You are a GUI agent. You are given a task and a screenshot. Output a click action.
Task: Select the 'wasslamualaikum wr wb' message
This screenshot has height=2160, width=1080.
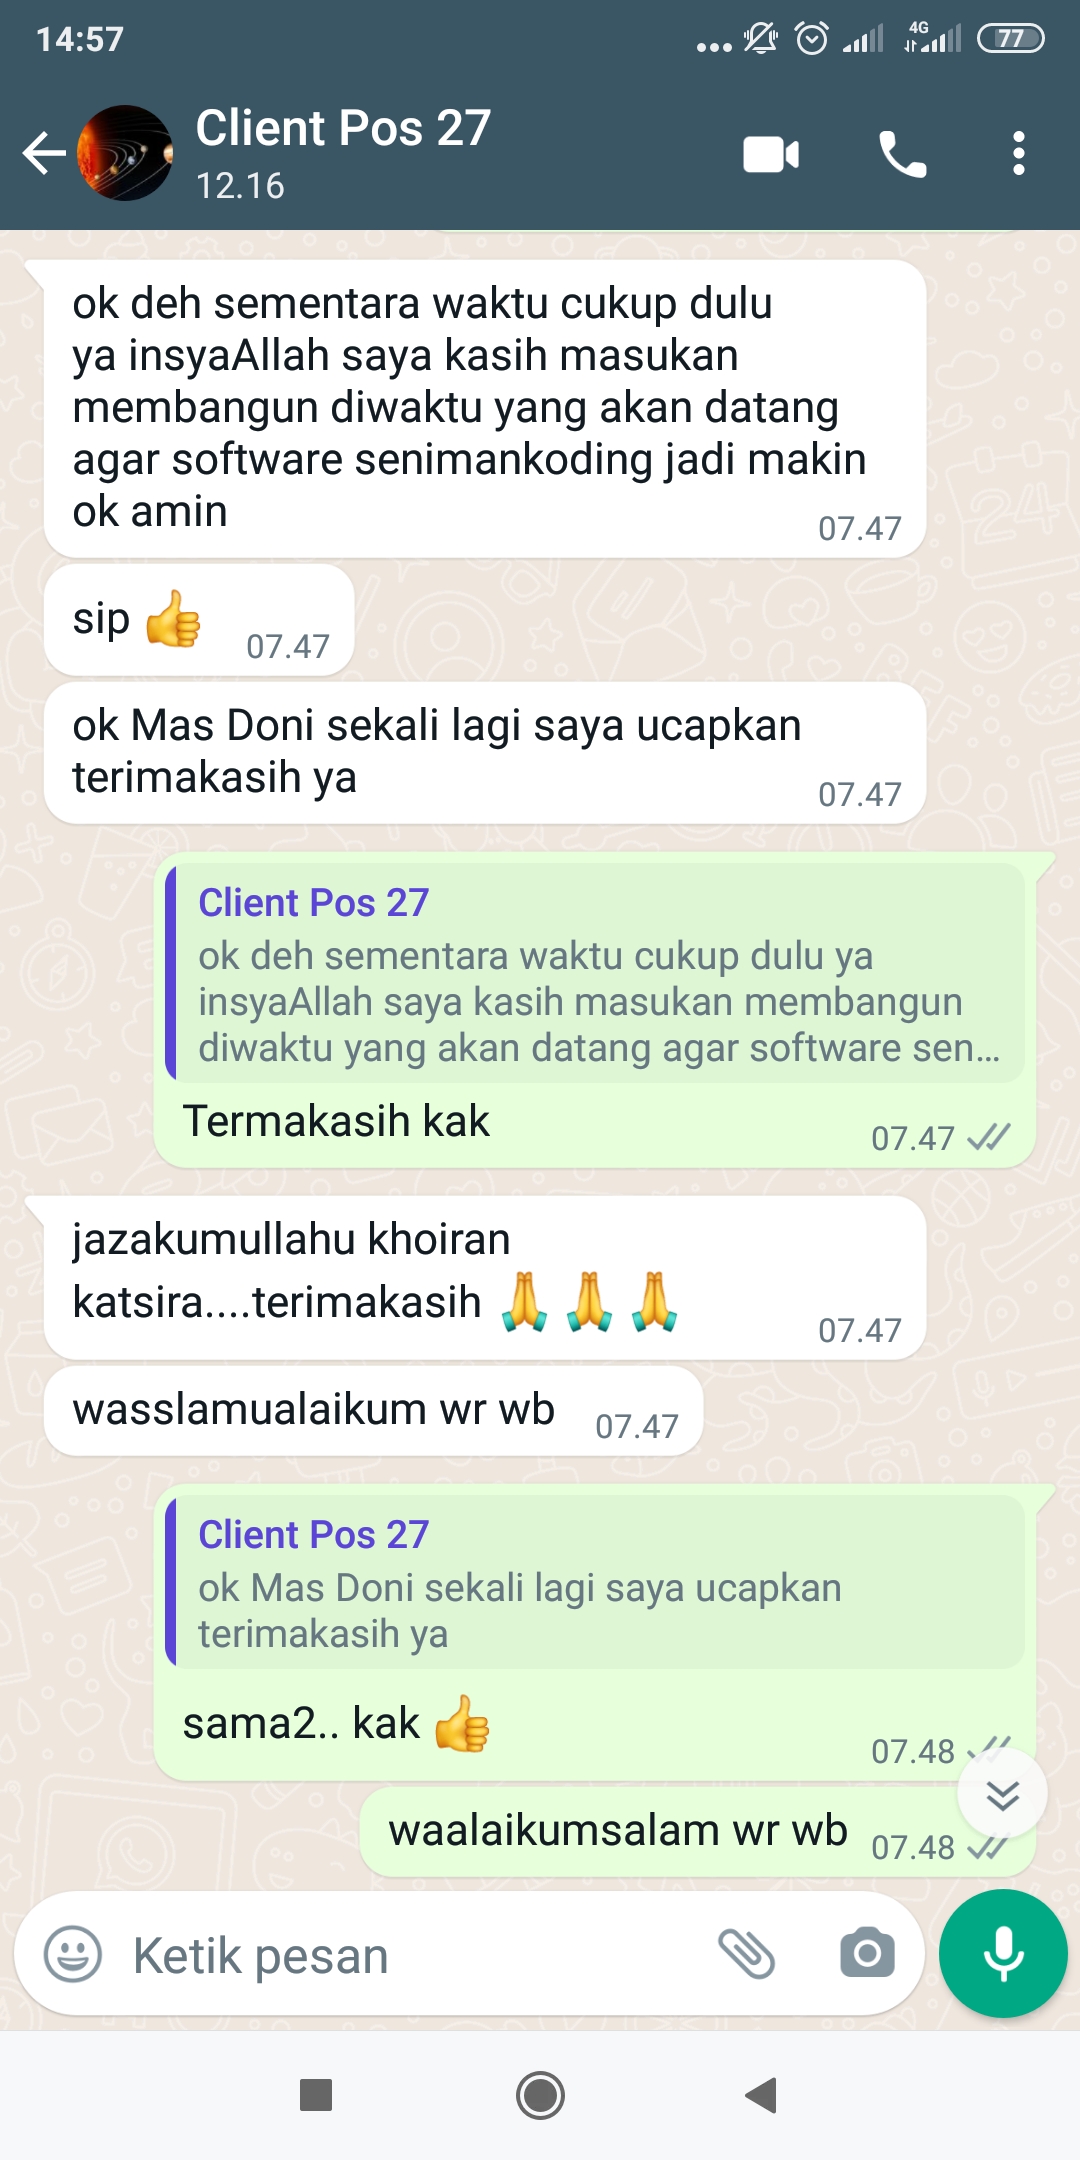(373, 1411)
